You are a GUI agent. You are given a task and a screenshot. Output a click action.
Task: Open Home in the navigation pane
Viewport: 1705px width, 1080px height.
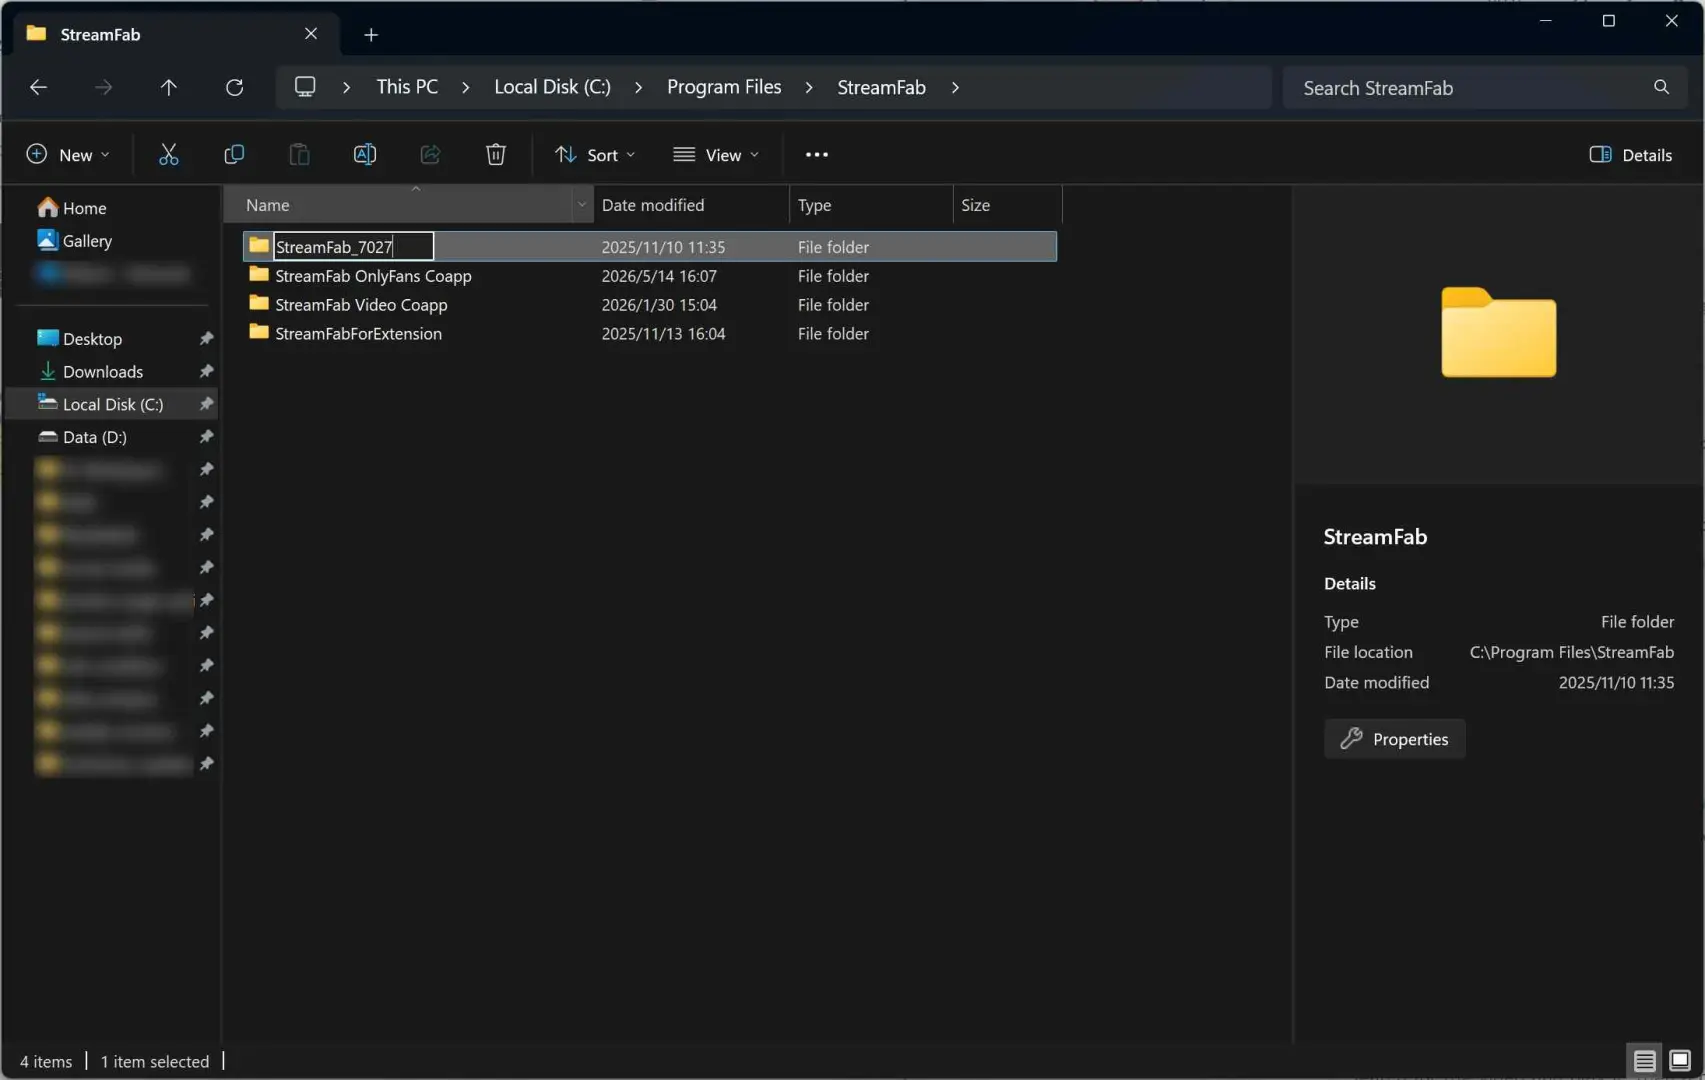coord(84,208)
